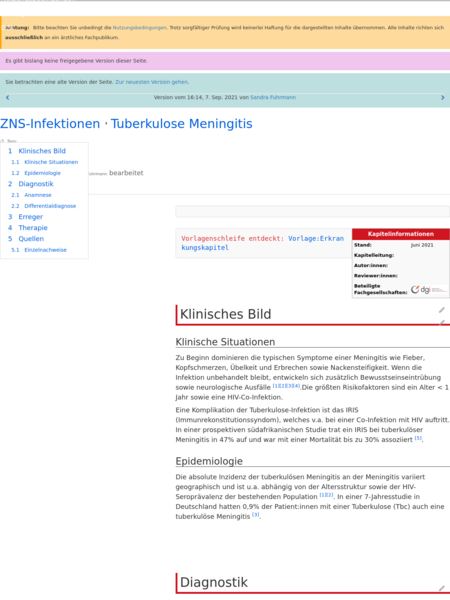Click 'Vorlagenschleife entdeckt:' error text
450x600 pixels.
coord(233,239)
